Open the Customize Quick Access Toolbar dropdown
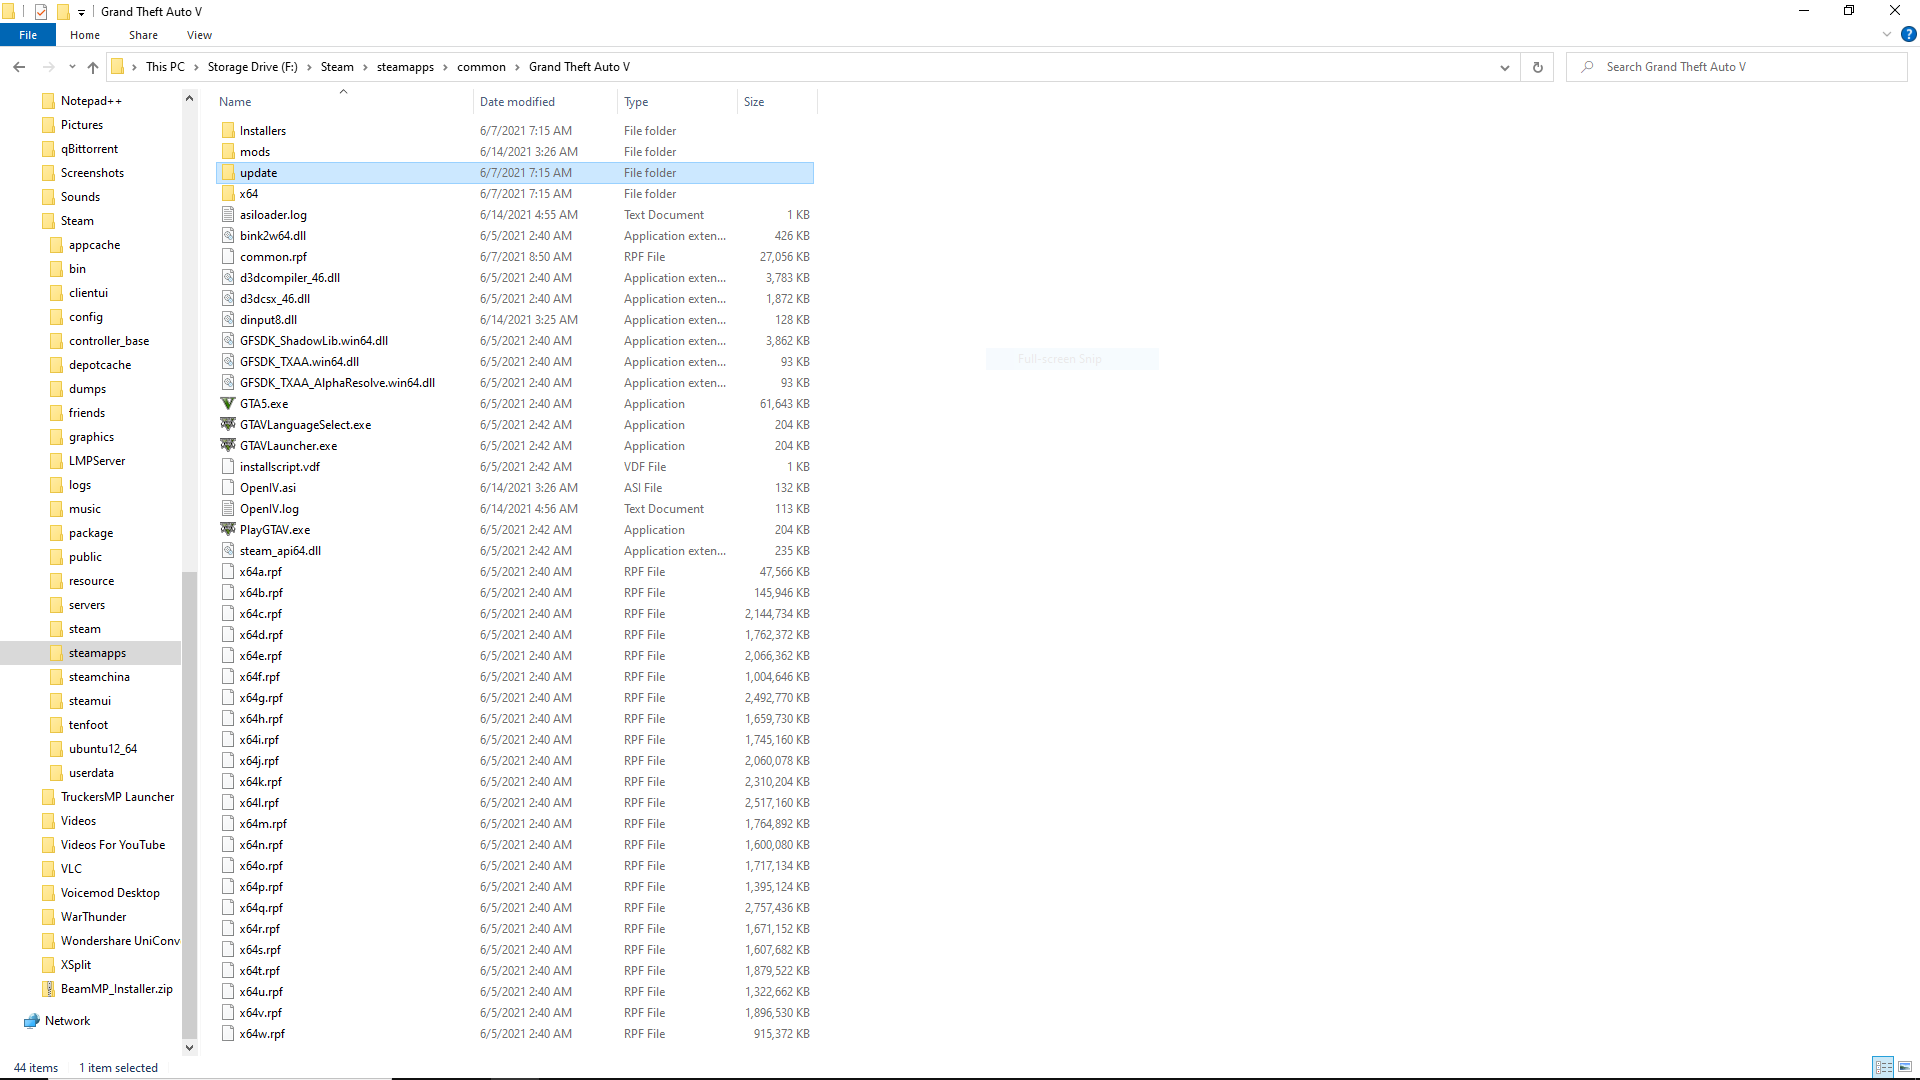1920x1080 pixels. pos(81,11)
